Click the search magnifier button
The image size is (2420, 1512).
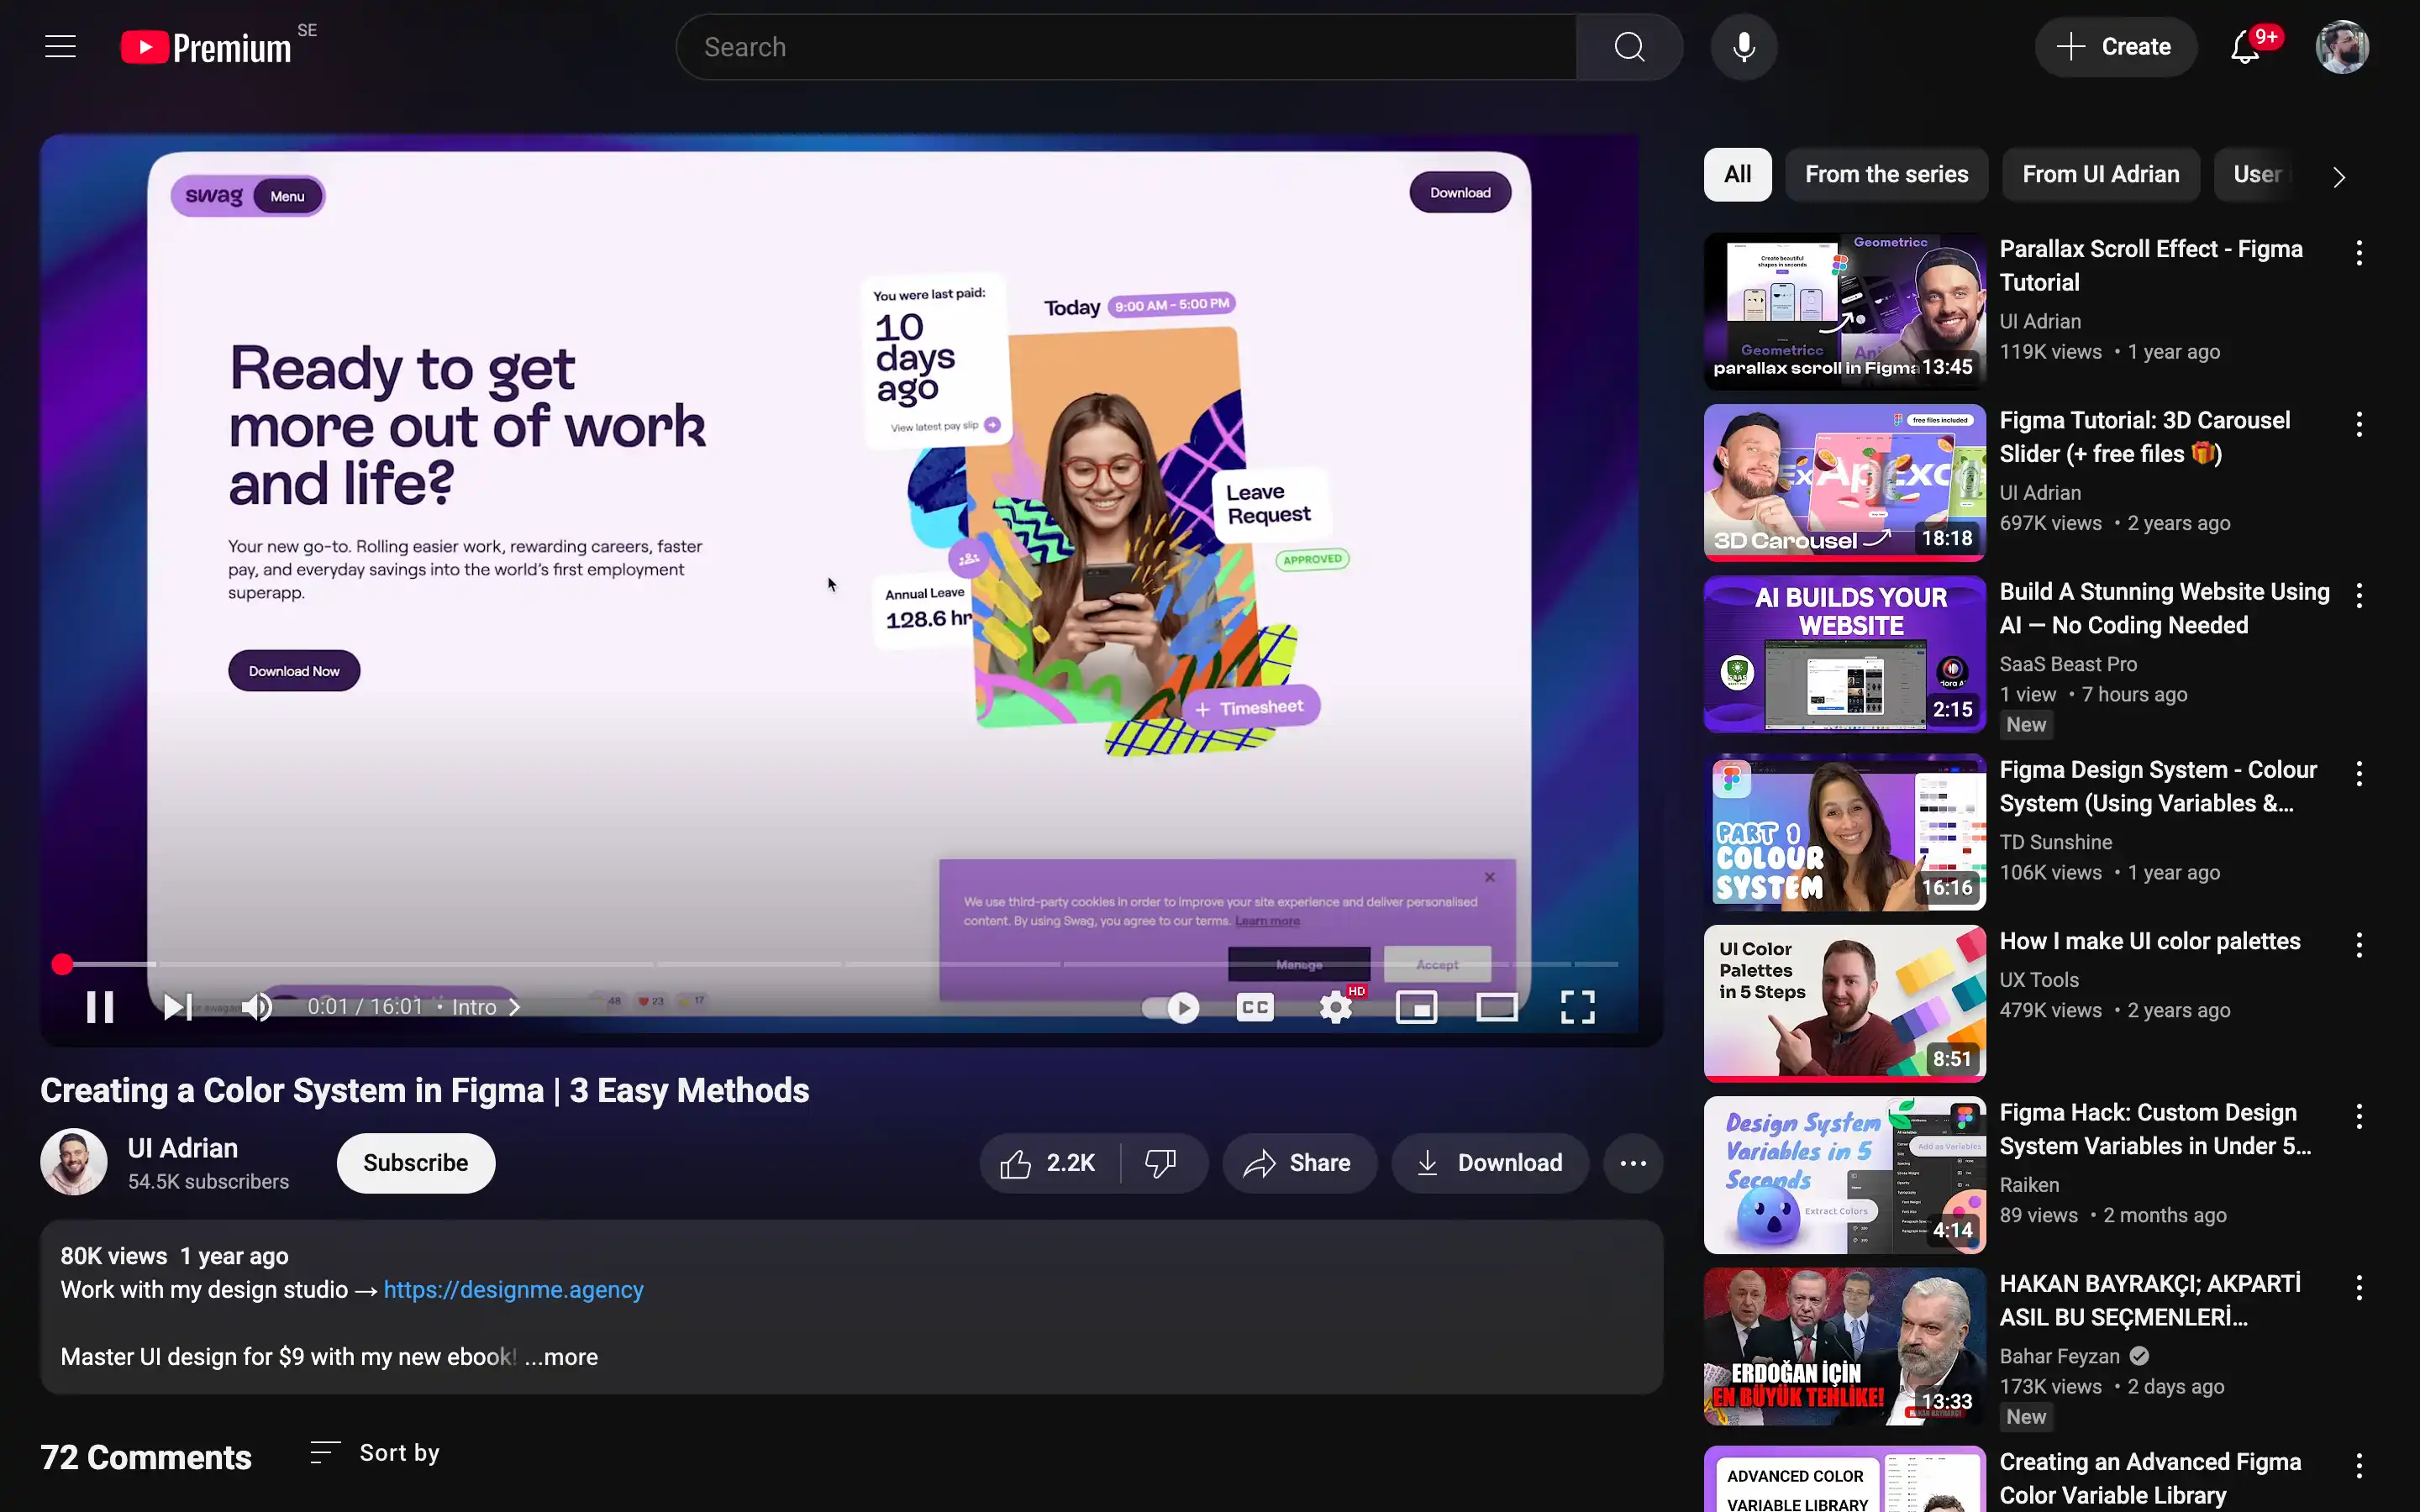tap(1629, 47)
